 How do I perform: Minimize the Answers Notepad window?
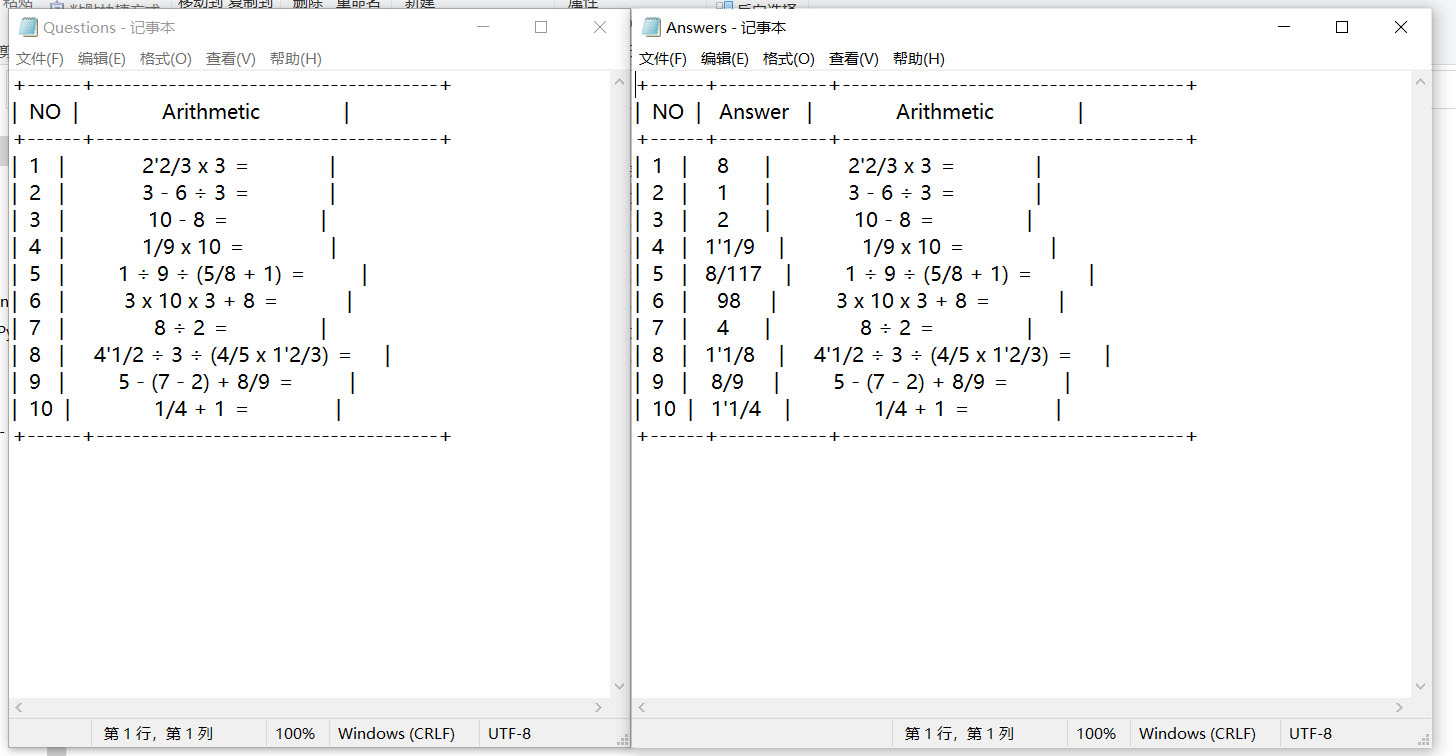point(1283,27)
